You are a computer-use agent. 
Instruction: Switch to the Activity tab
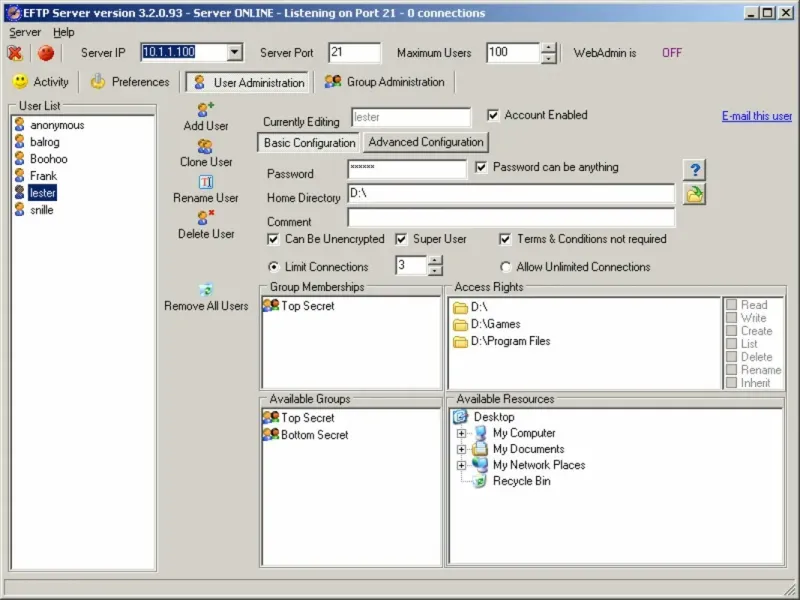point(41,82)
